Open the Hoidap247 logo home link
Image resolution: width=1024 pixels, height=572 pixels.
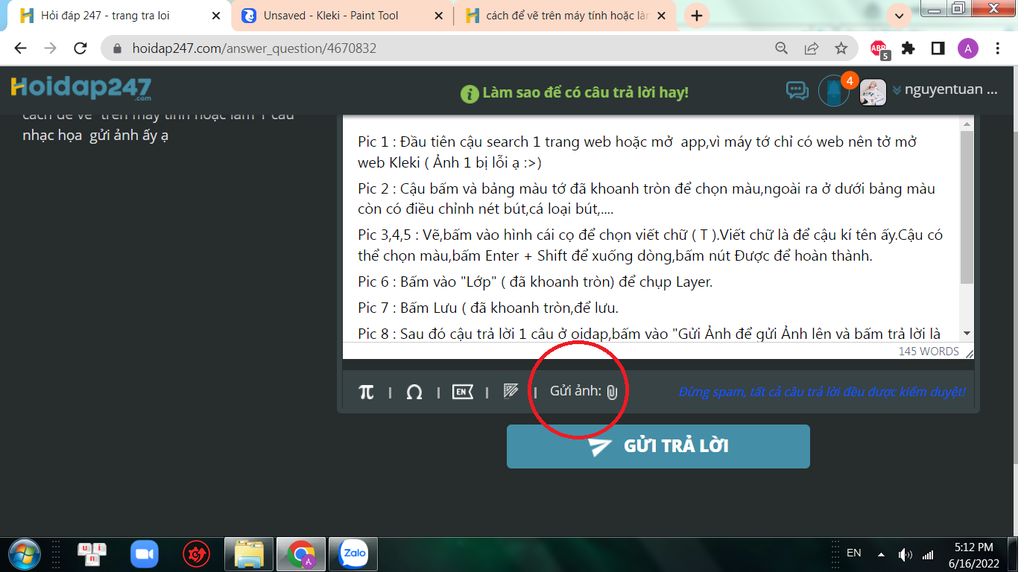[81, 87]
